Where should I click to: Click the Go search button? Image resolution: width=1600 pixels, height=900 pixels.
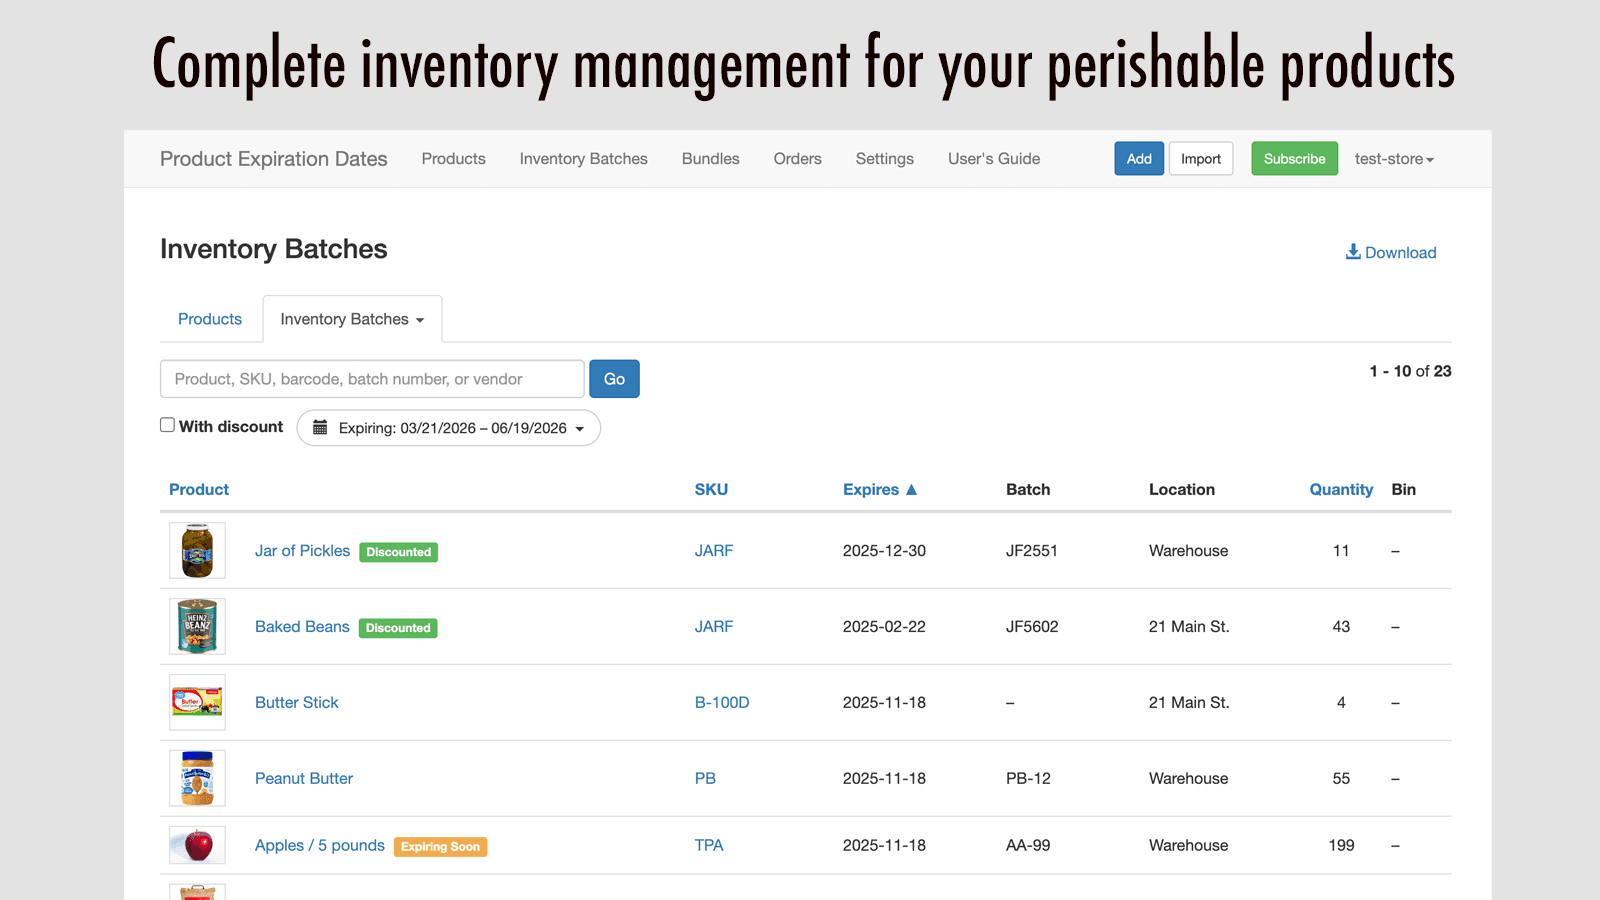tap(614, 379)
